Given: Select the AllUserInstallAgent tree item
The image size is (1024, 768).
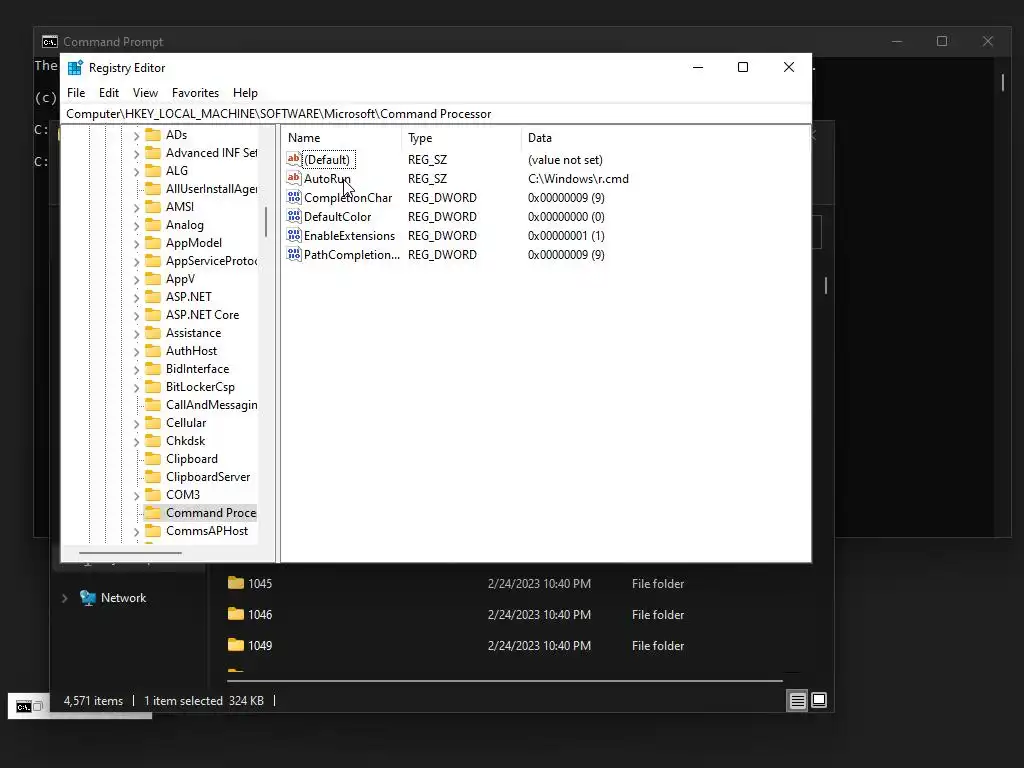Looking at the screenshot, I should pos(211,189).
